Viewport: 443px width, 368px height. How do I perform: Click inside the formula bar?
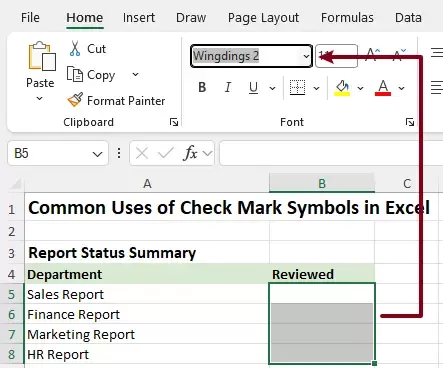click(x=331, y=153)
